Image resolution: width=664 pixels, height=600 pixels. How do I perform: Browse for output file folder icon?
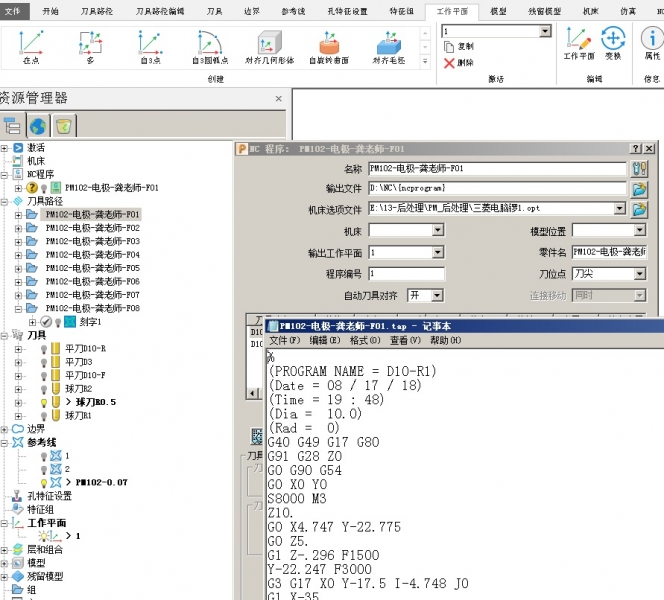pos(639,189)
